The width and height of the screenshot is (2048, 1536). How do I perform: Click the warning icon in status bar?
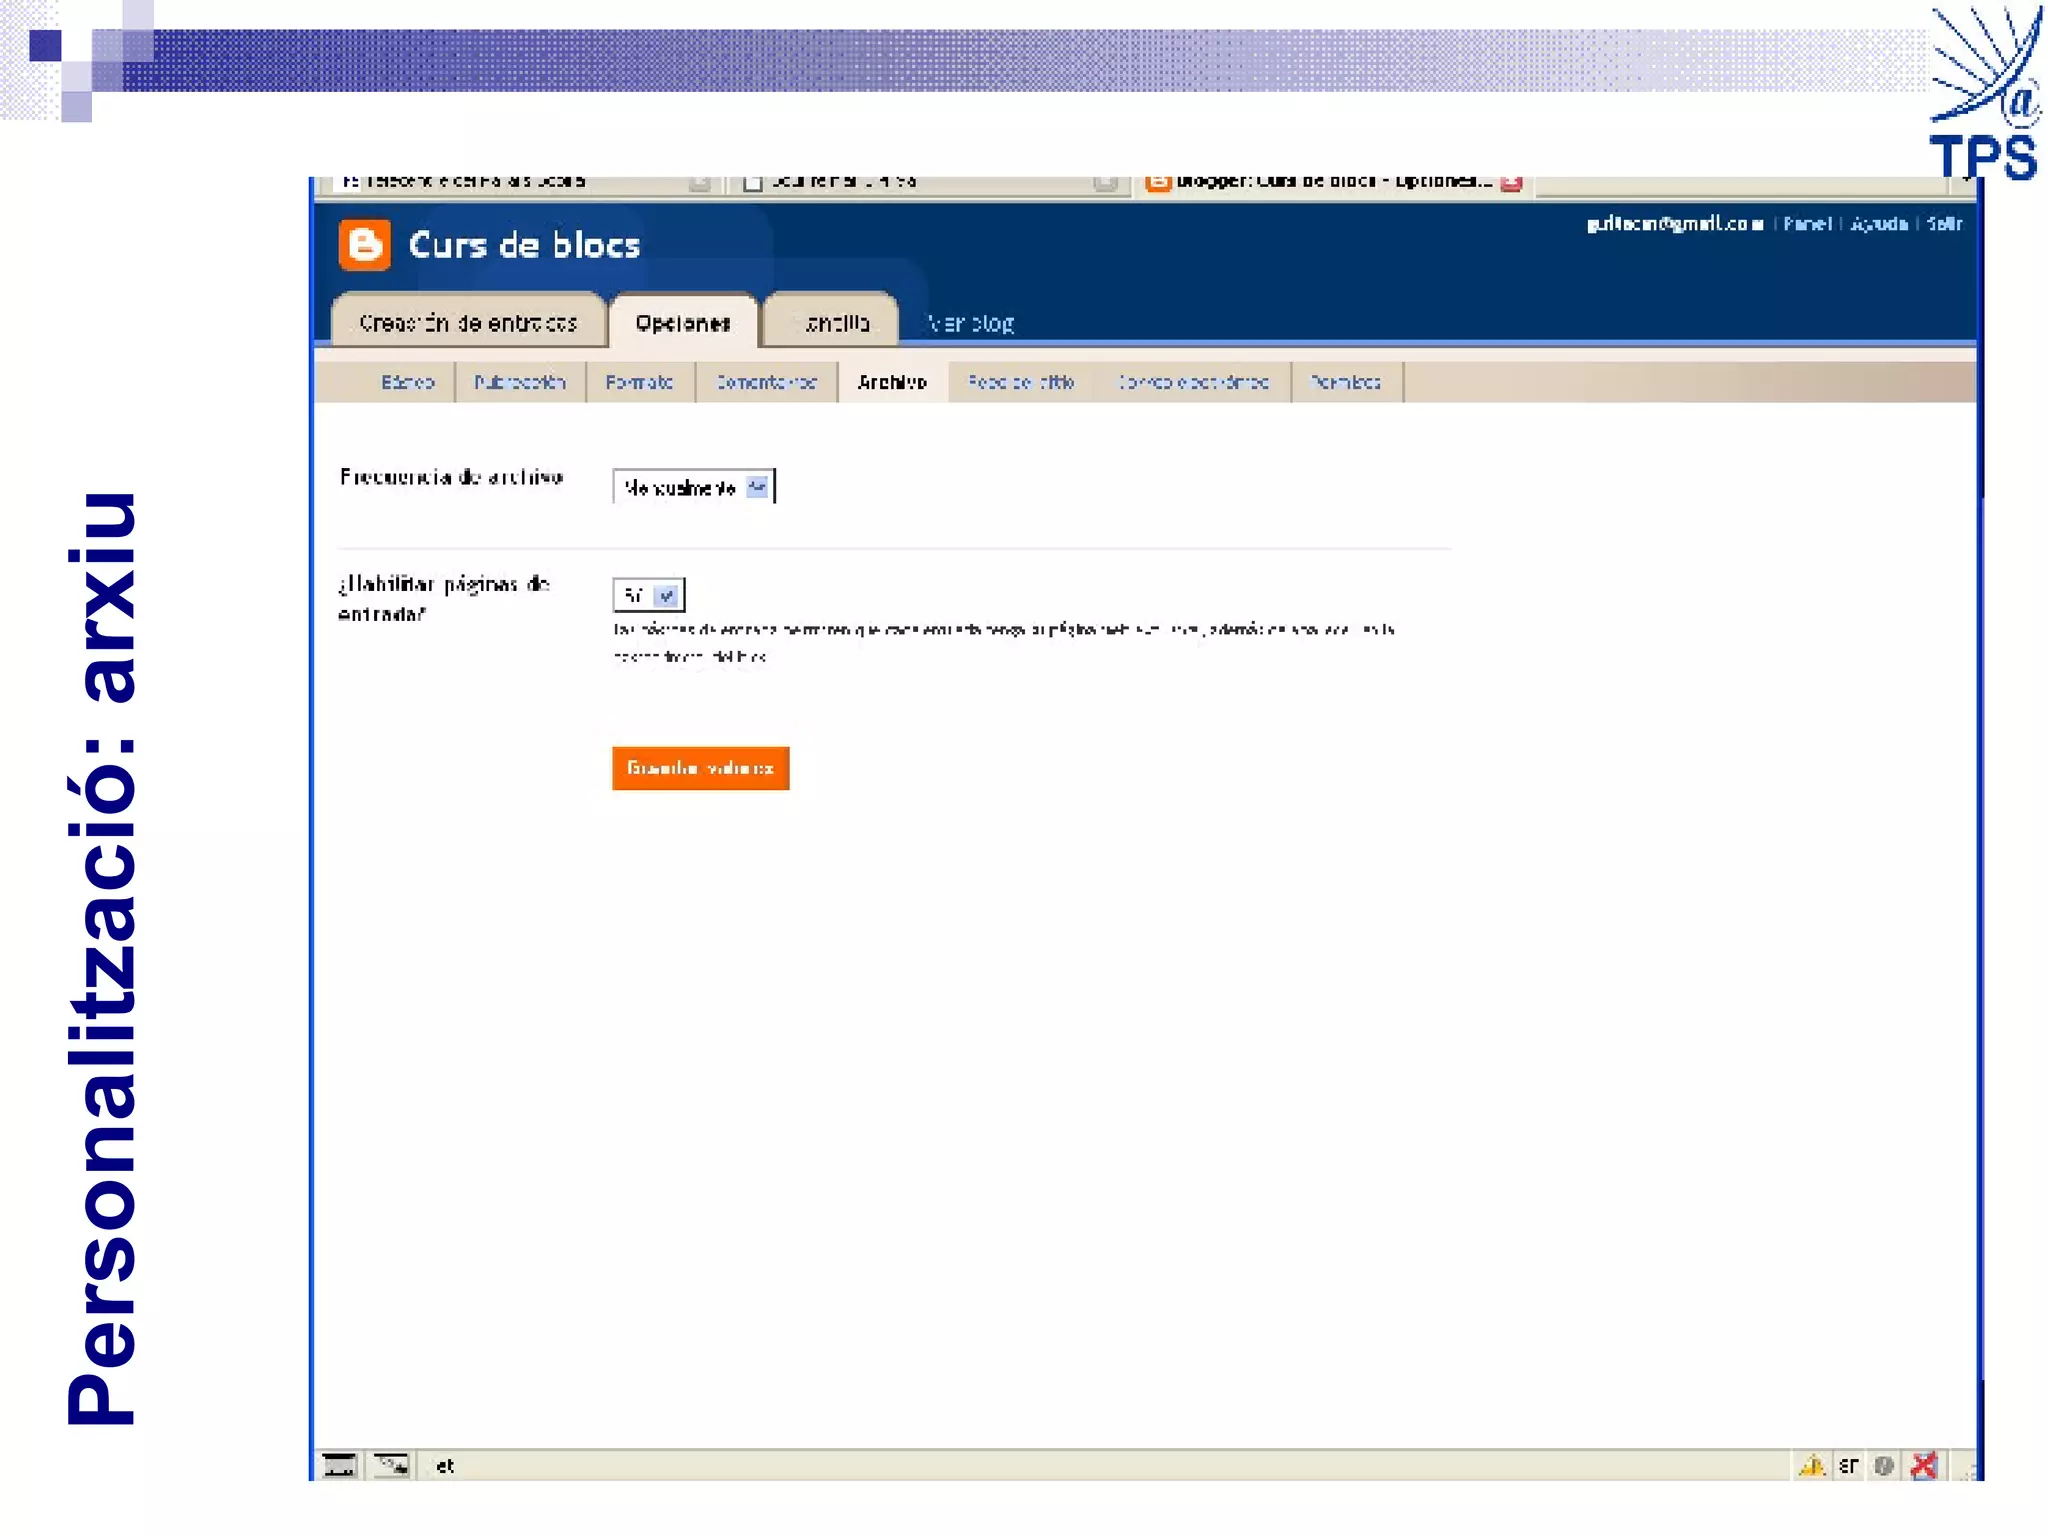point(1812,1466)
